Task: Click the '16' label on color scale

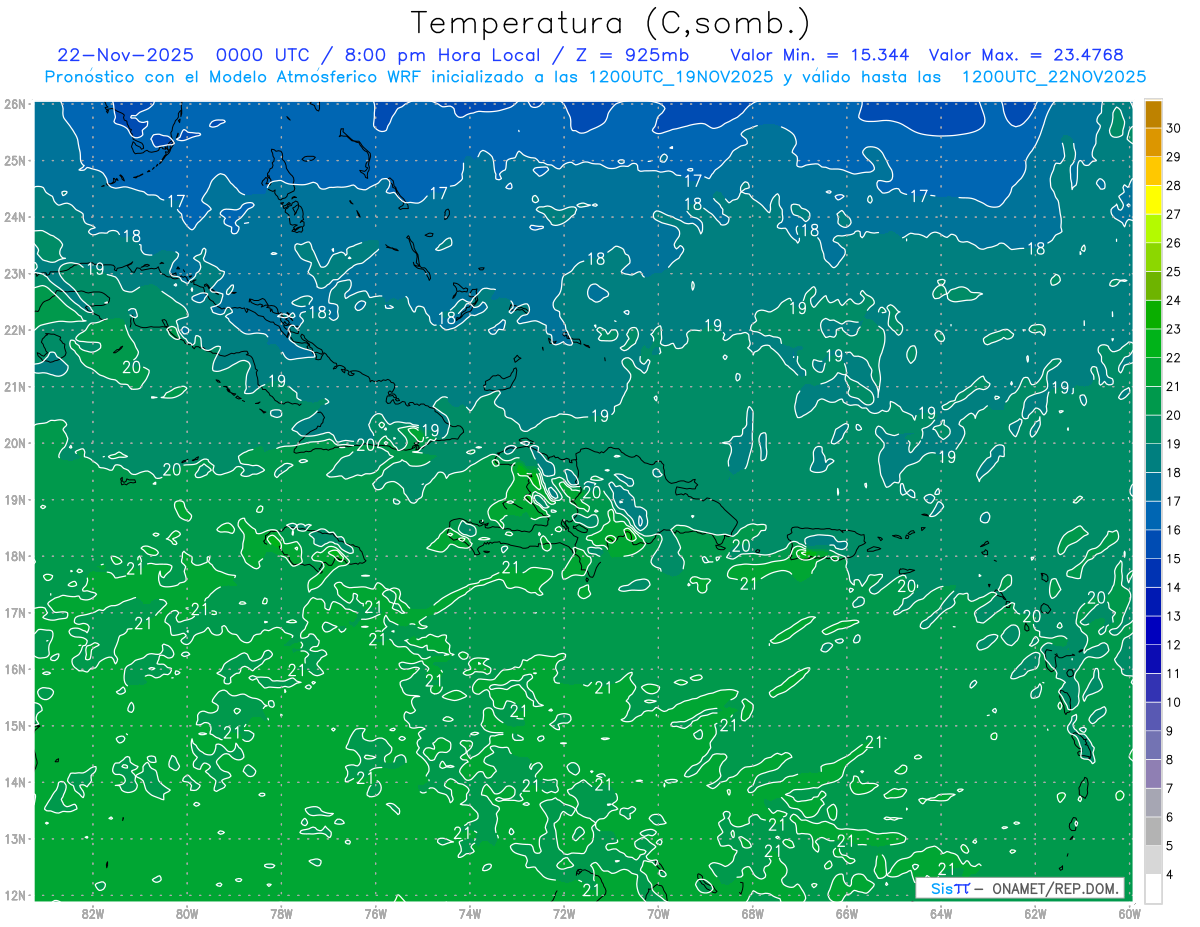Action: point(1174,530)
